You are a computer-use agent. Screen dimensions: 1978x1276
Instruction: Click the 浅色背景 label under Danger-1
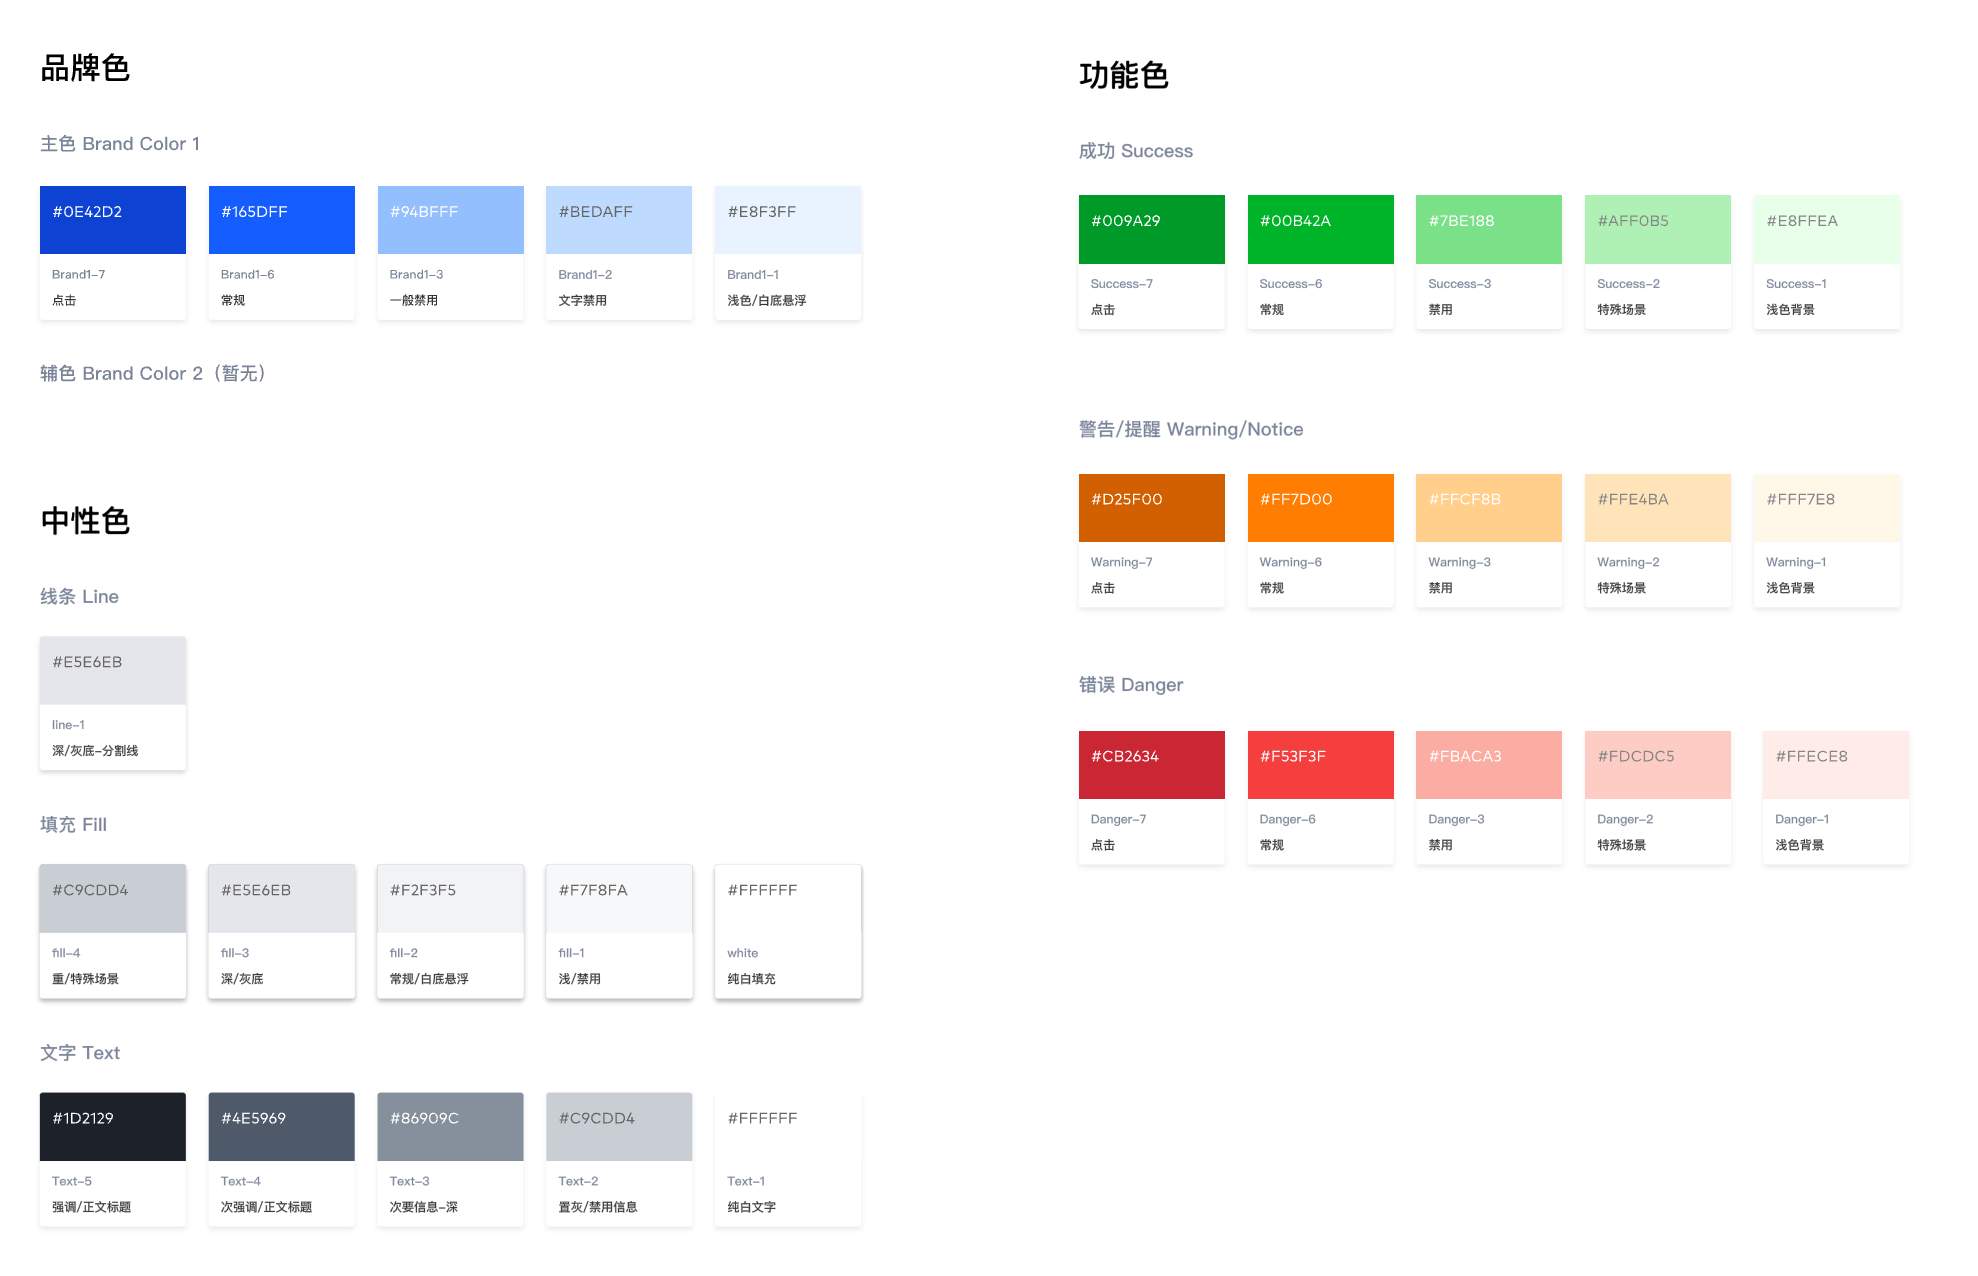pos(1800,845)
